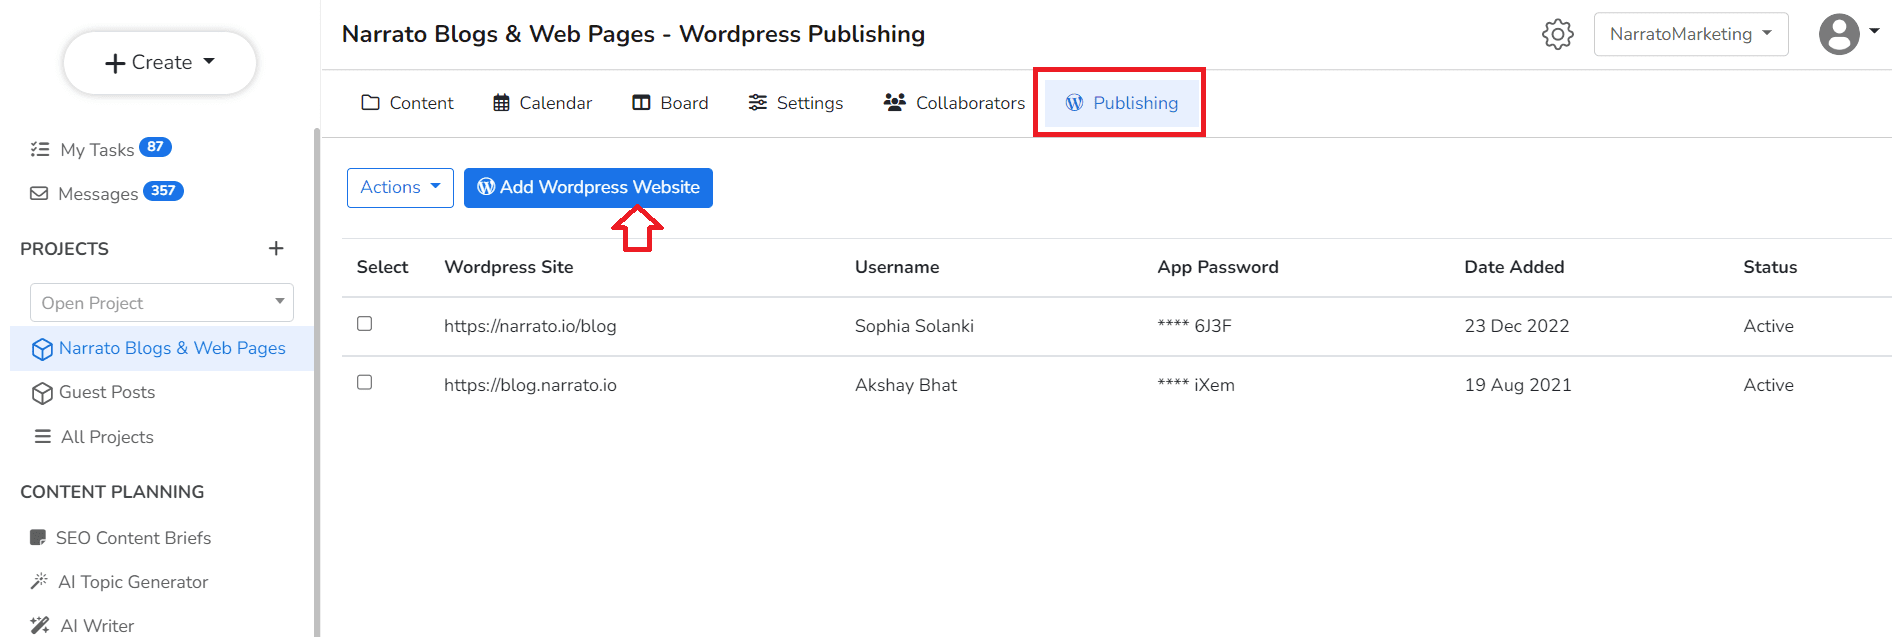Switch to the Collaborators tab
This screenshot has width=1892, height=637.
954,102
